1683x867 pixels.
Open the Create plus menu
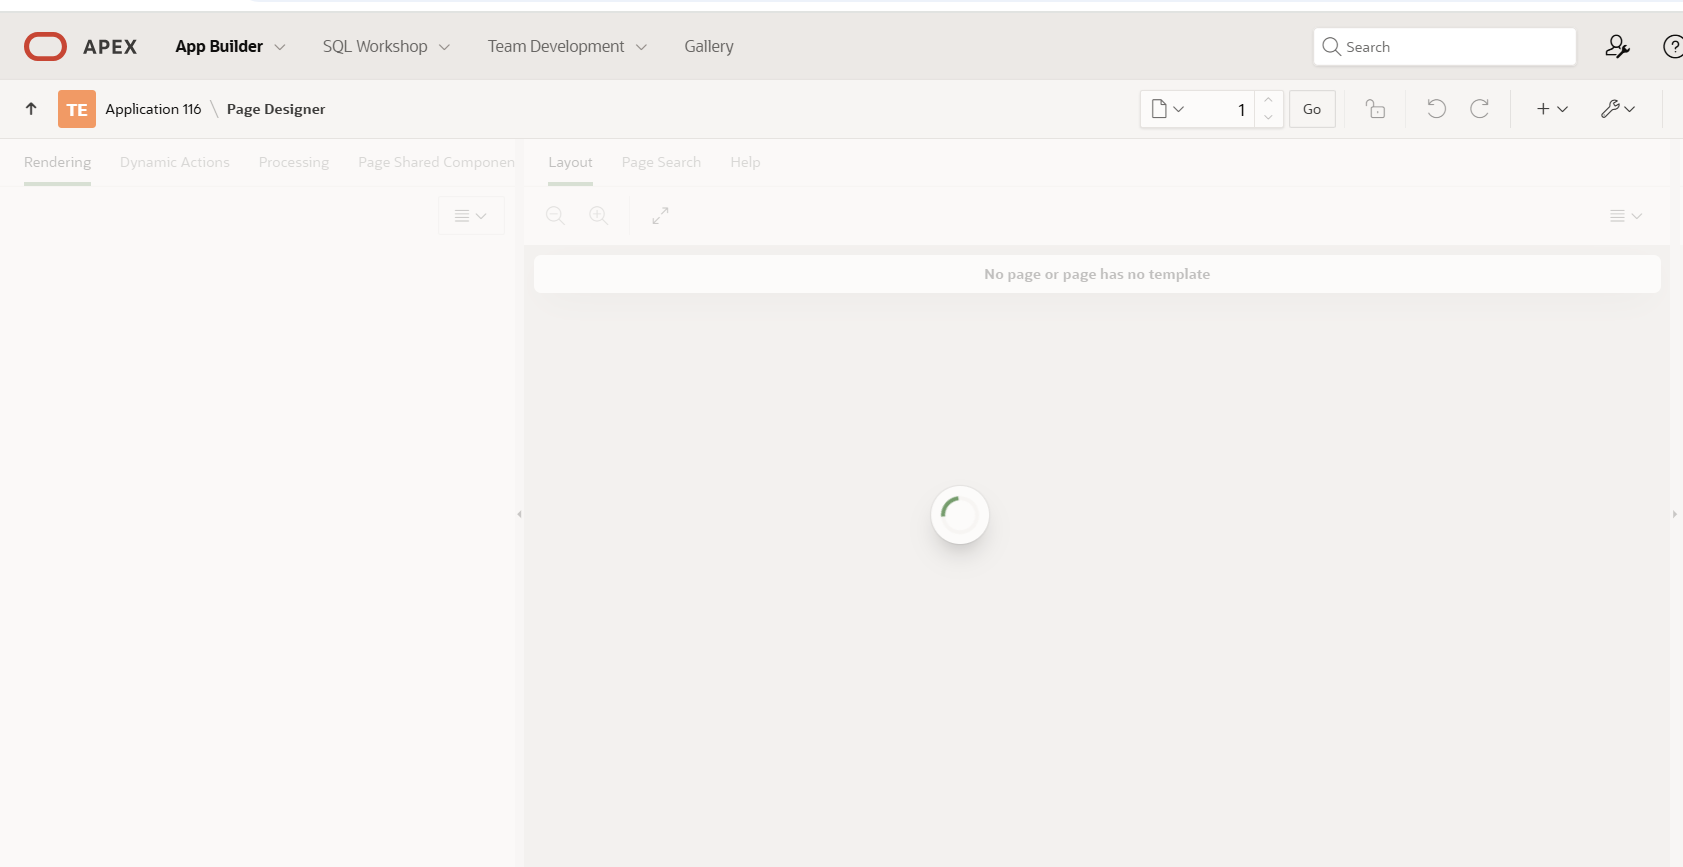[1552, 109]
